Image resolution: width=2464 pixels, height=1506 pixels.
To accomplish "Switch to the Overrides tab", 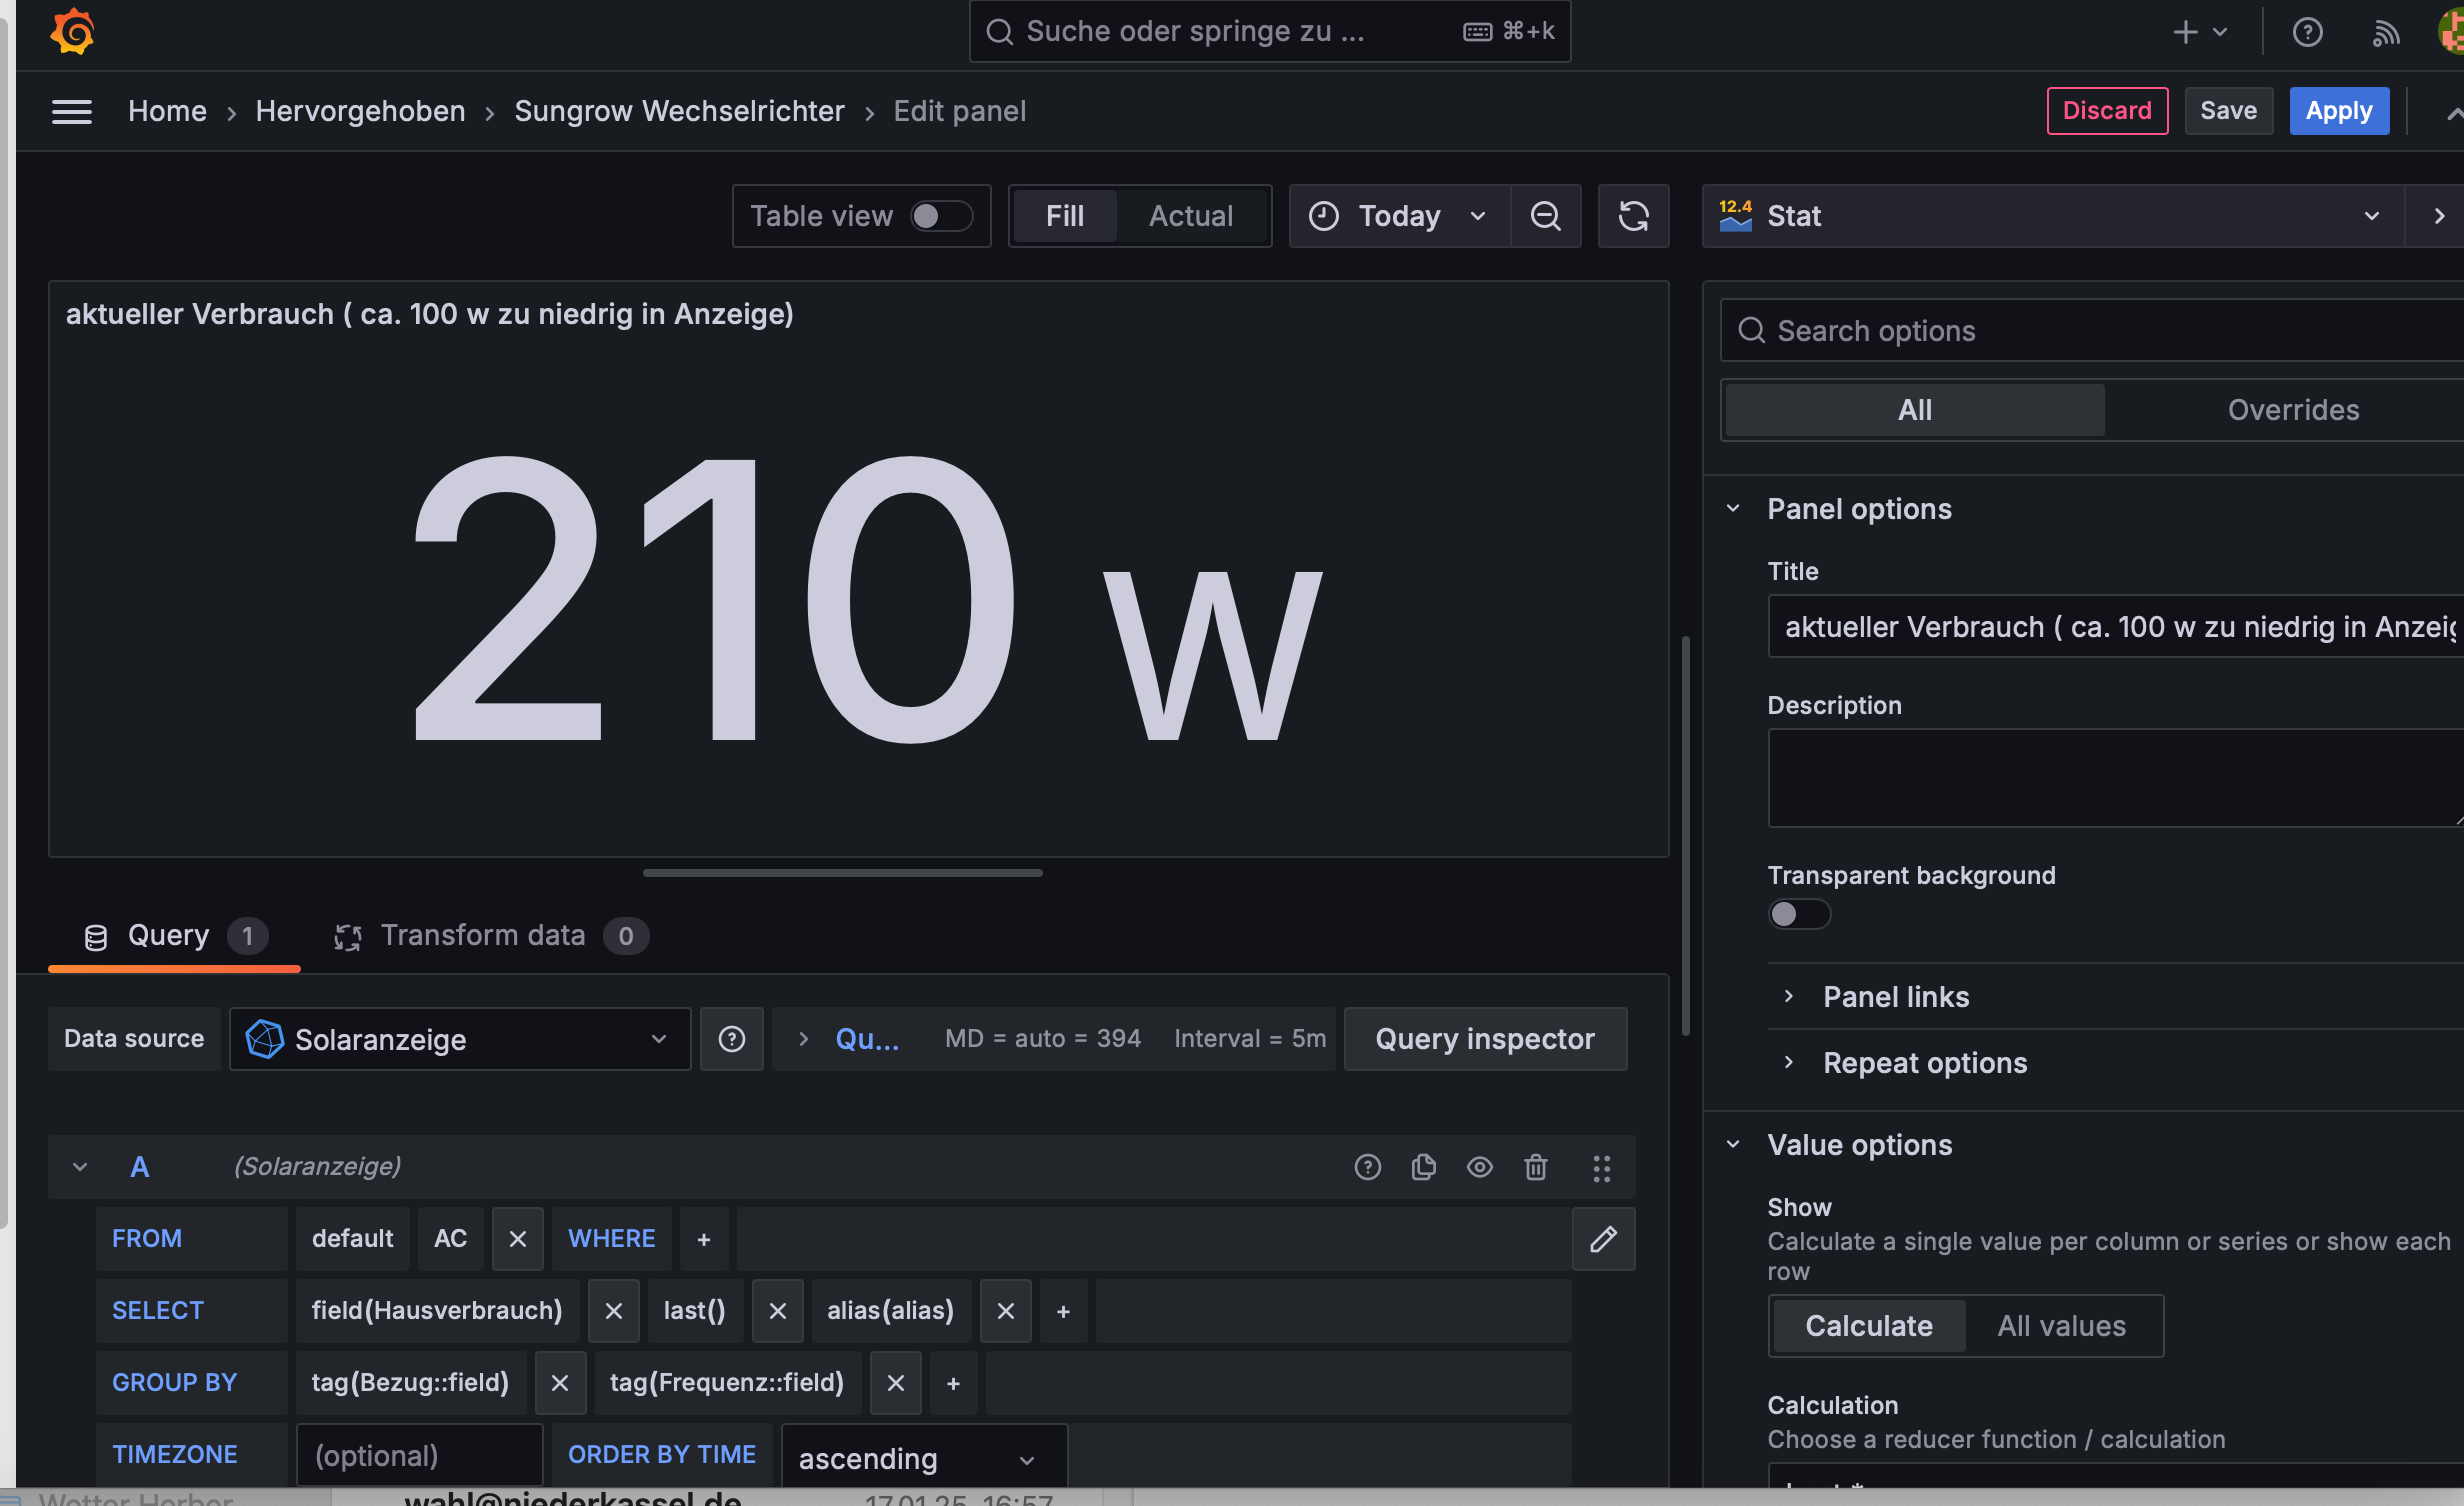I will click(x=2292, y=410).
